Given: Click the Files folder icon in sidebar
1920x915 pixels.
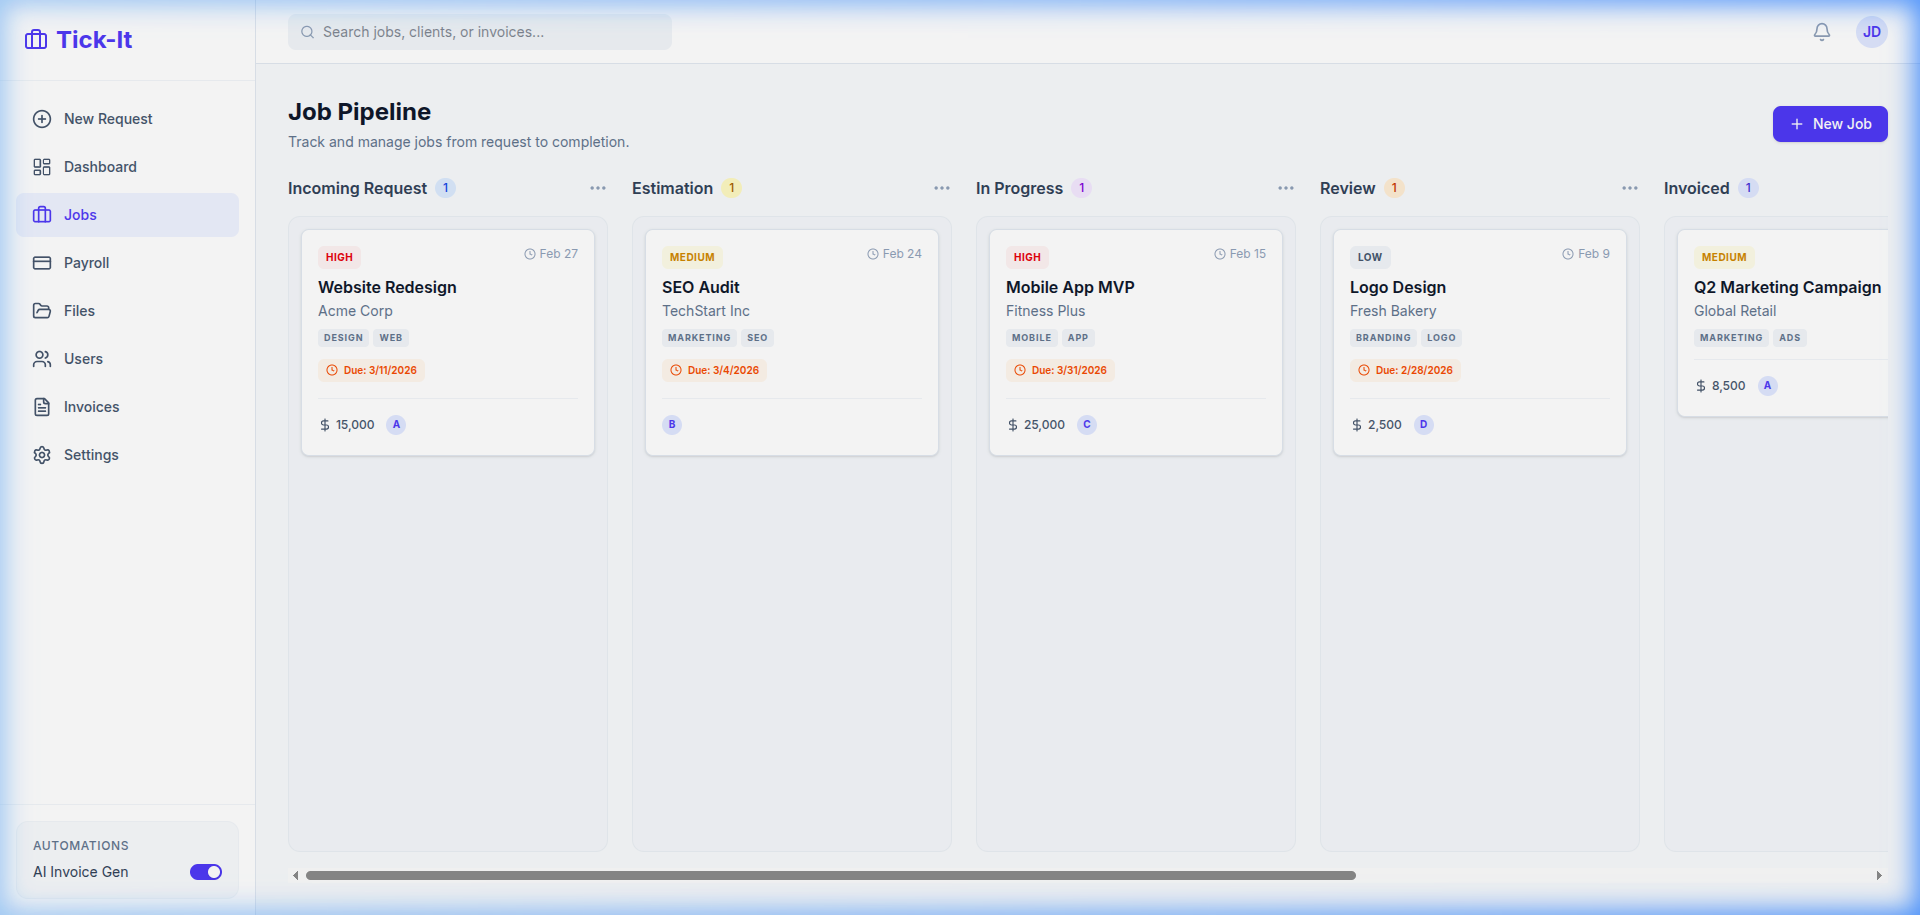Looking at the screenshot, I should 42,311.
